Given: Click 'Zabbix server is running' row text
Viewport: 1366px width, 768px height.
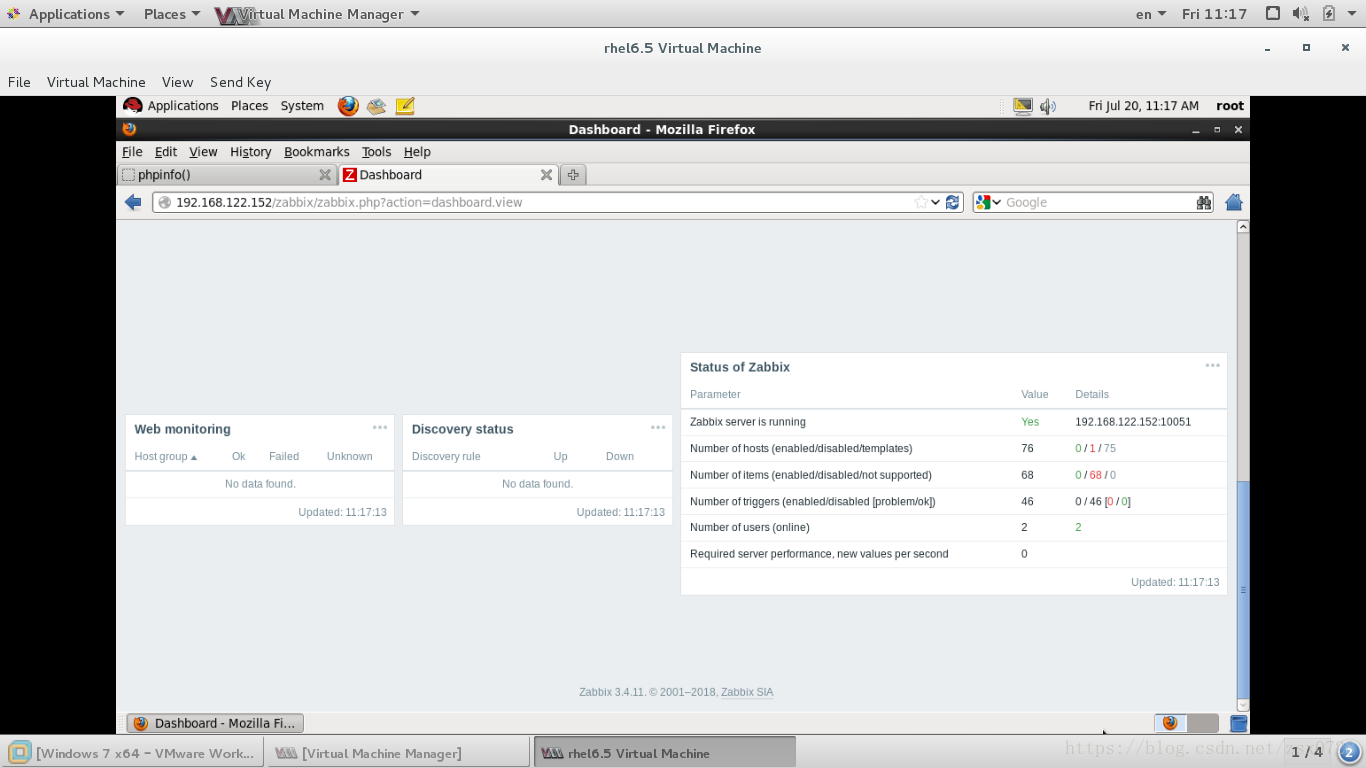Looking at the screenshot, I should pos(748,422).
